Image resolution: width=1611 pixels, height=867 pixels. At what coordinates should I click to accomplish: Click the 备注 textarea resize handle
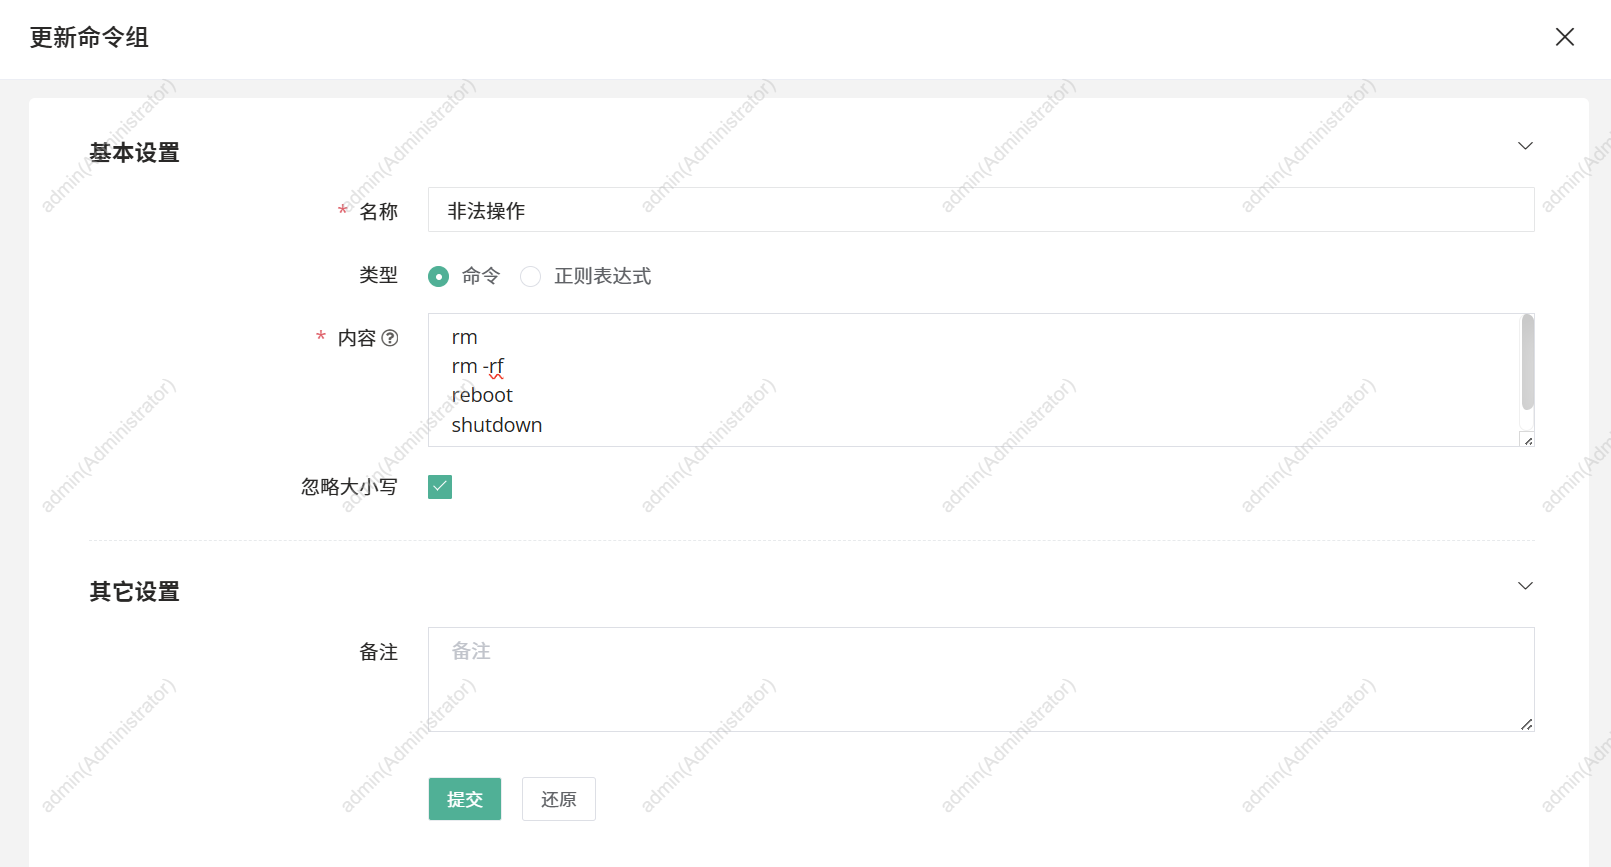pos(1526,724)
